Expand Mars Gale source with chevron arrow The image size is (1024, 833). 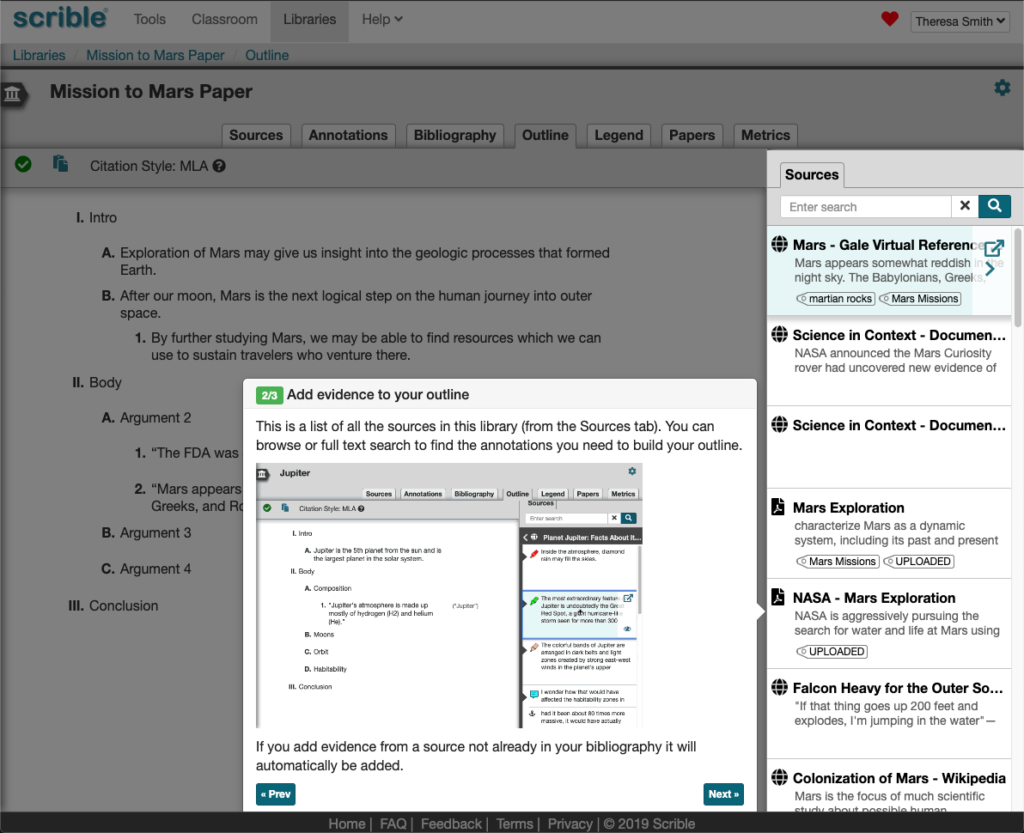(x=990, y=268)
